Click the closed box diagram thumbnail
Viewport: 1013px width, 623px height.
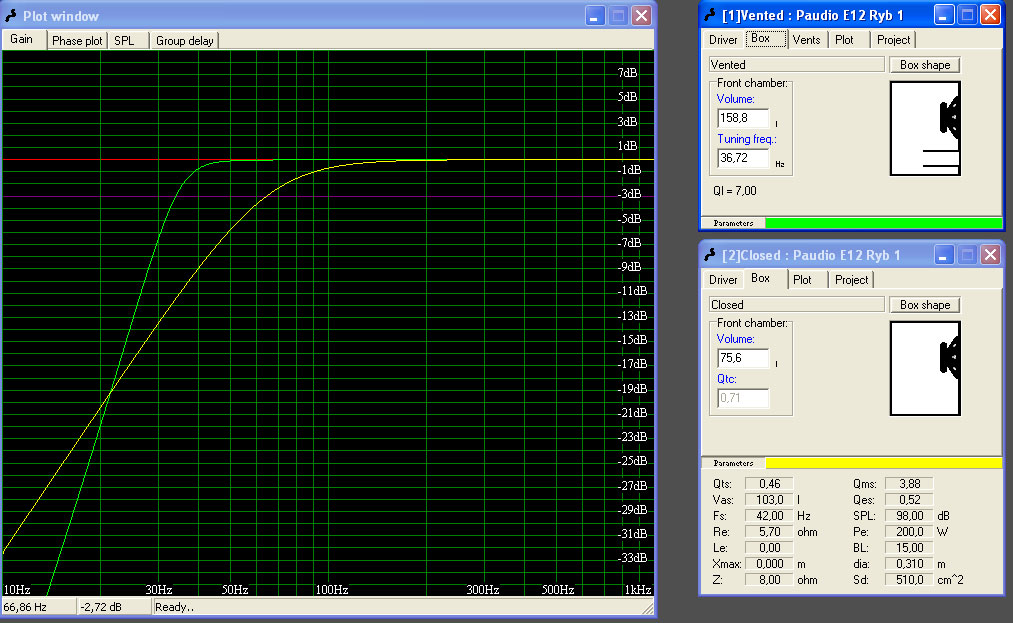pos(925,368)
